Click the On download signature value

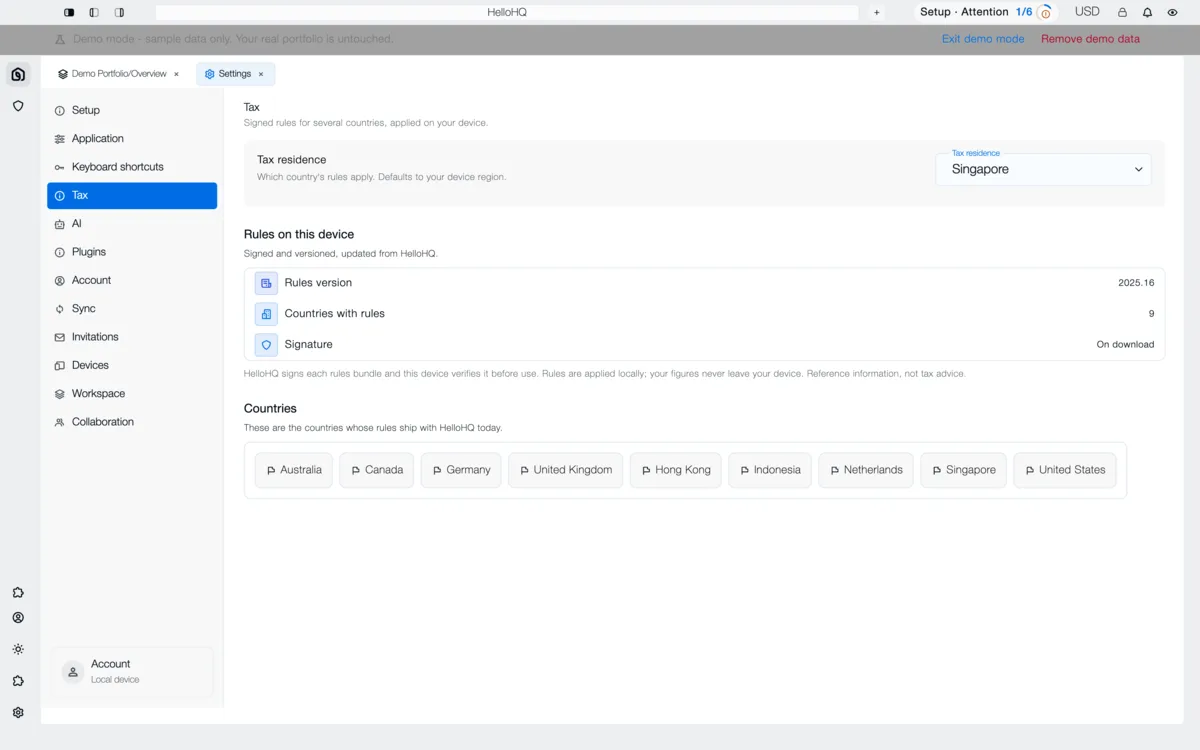point(1125,345)
